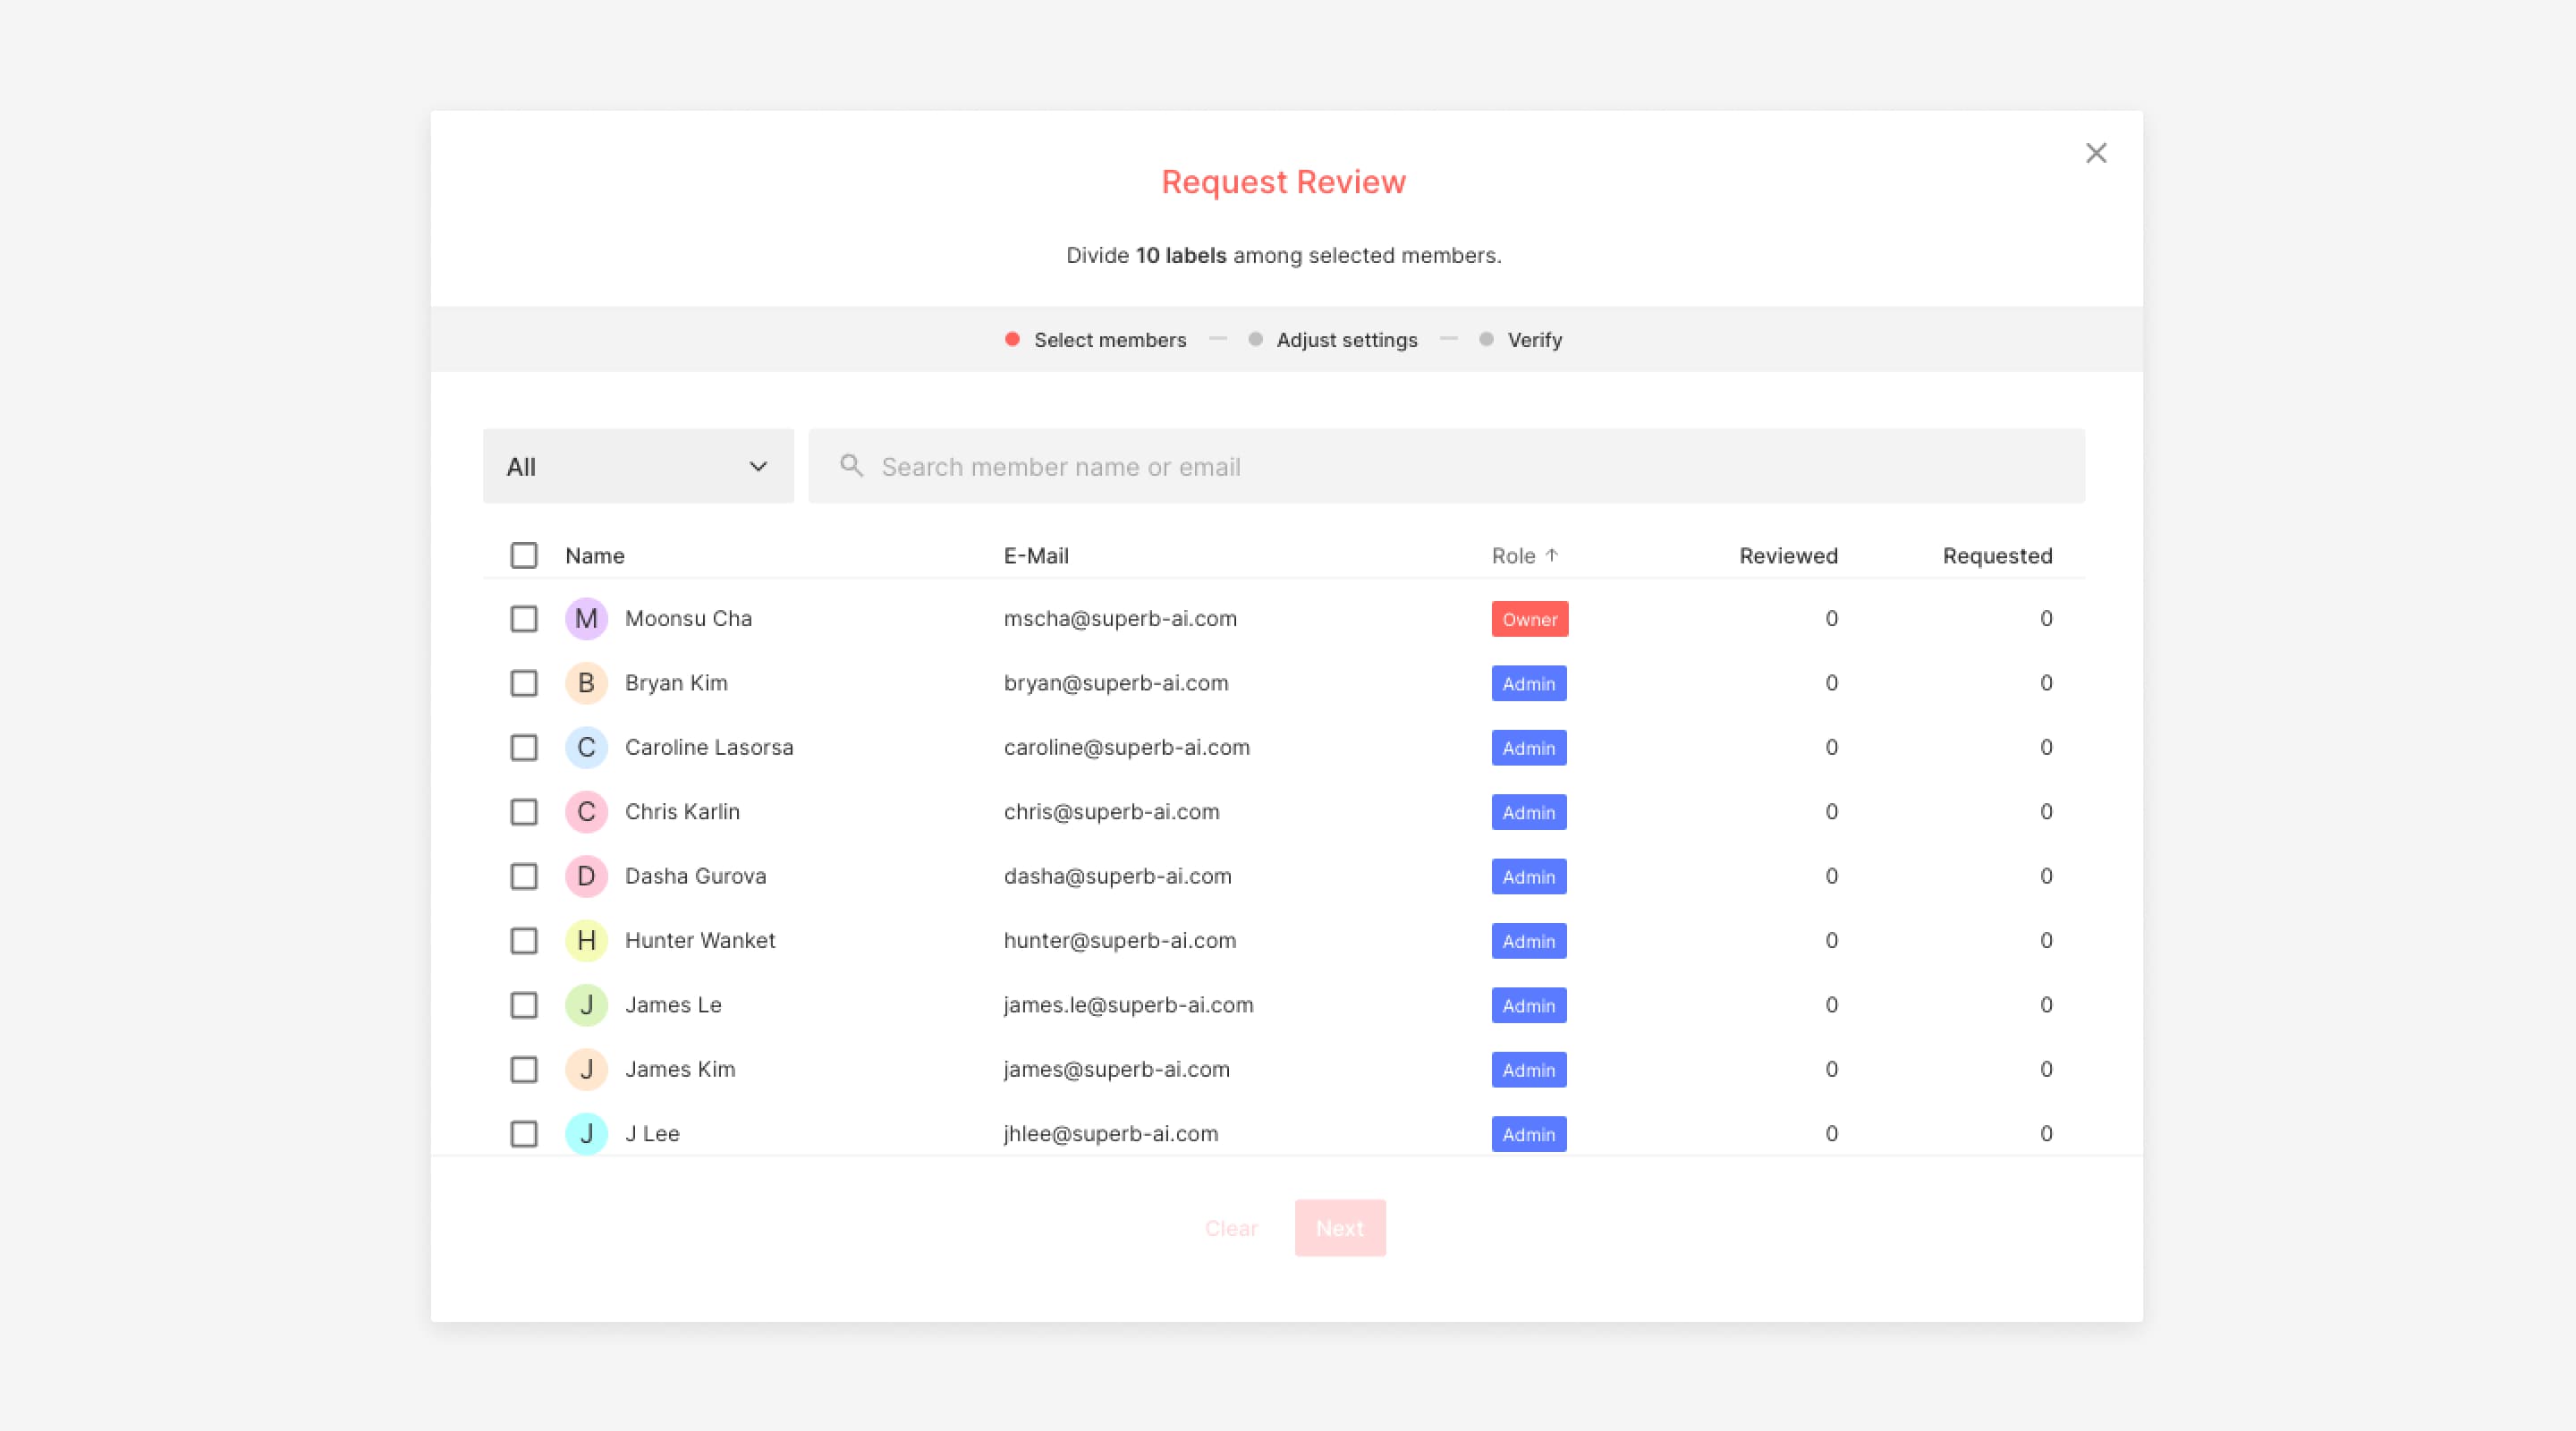Click the Role sort arrow icon
The width and height of the screenshot is (2576, 1431).
[1552, 555]
